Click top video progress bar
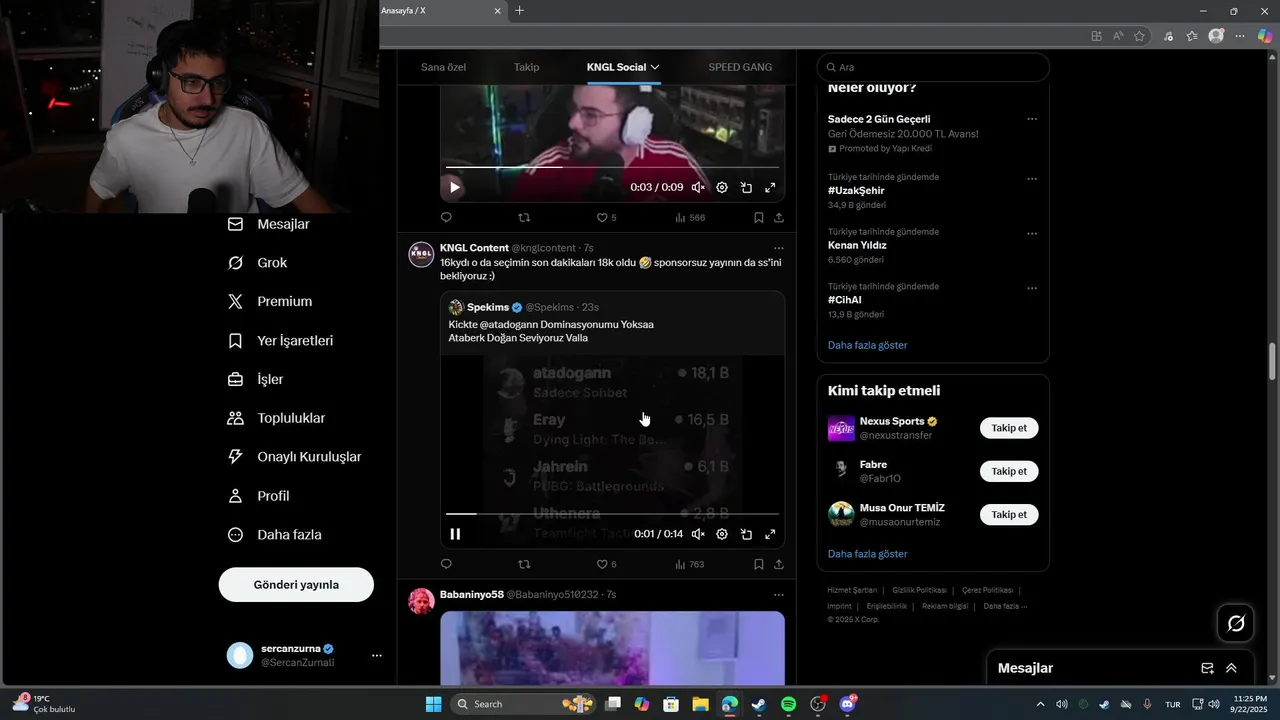Screen dimensions: 1280x720 click(x=612, y=167)
